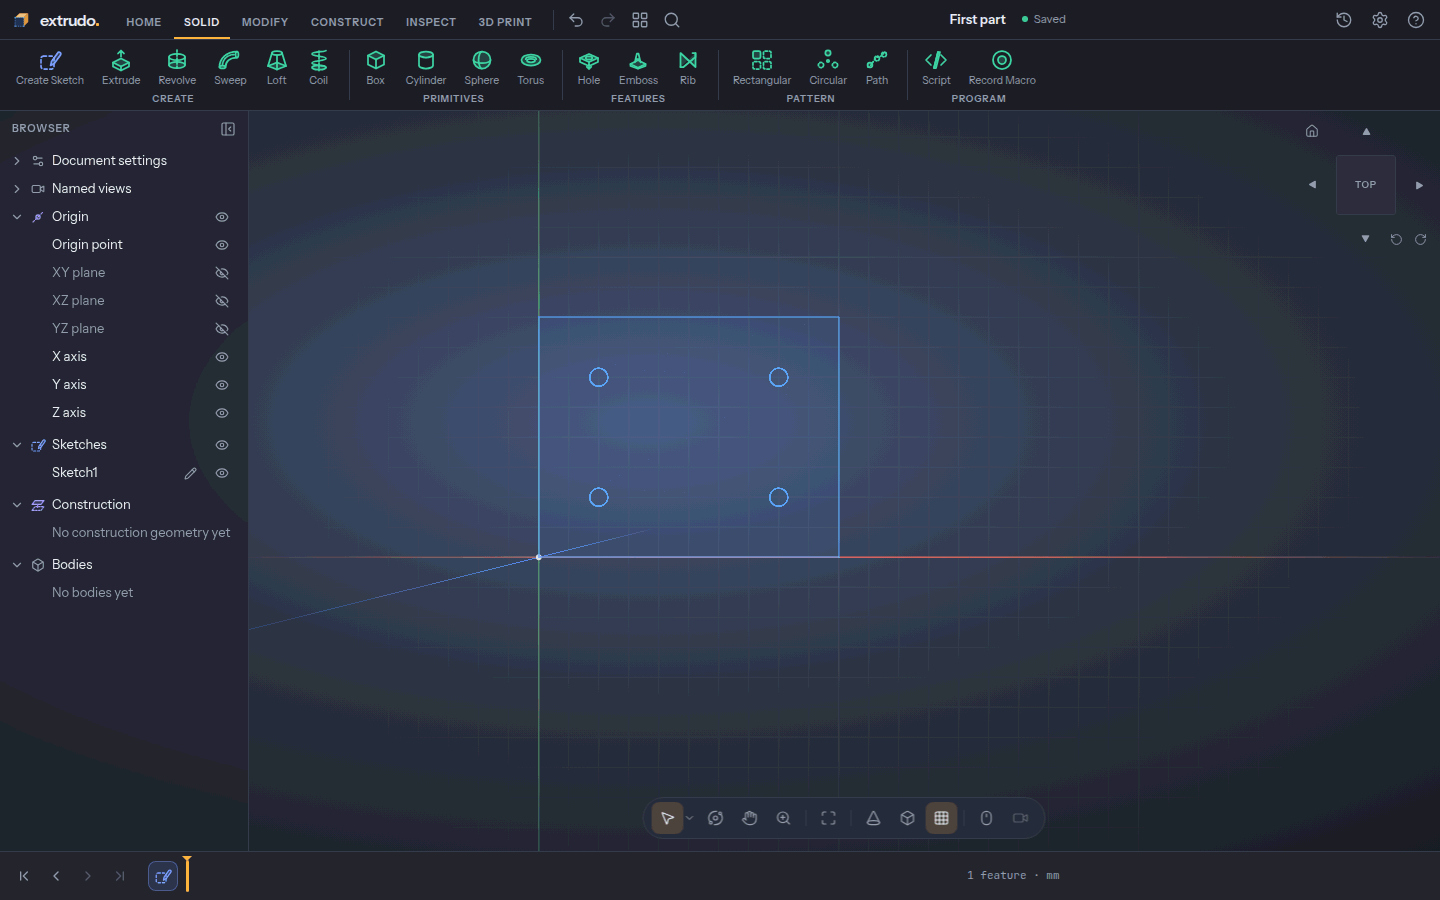Image resolution: width=1440 pixels, height=900 pixels.
Task: Switch to the MODIFY tab
Action: pos(265,22)
